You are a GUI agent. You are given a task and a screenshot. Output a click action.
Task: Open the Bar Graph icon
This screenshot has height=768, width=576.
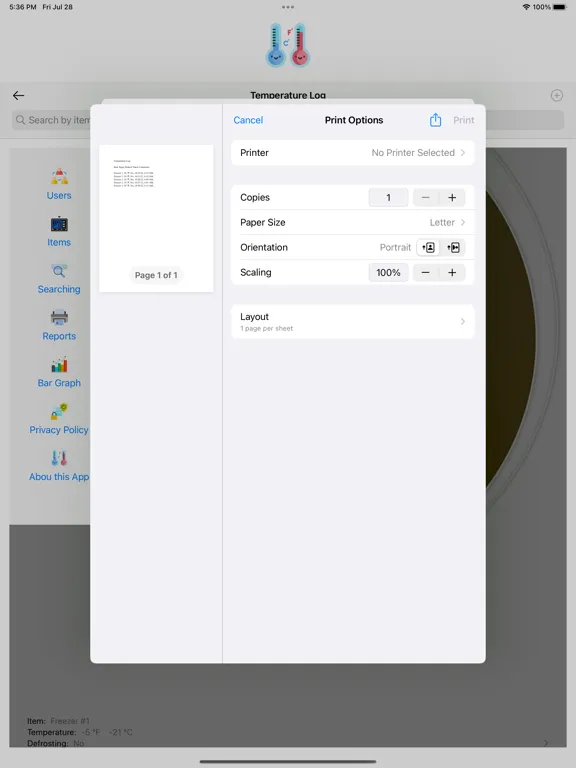click(x=59, y=364)
